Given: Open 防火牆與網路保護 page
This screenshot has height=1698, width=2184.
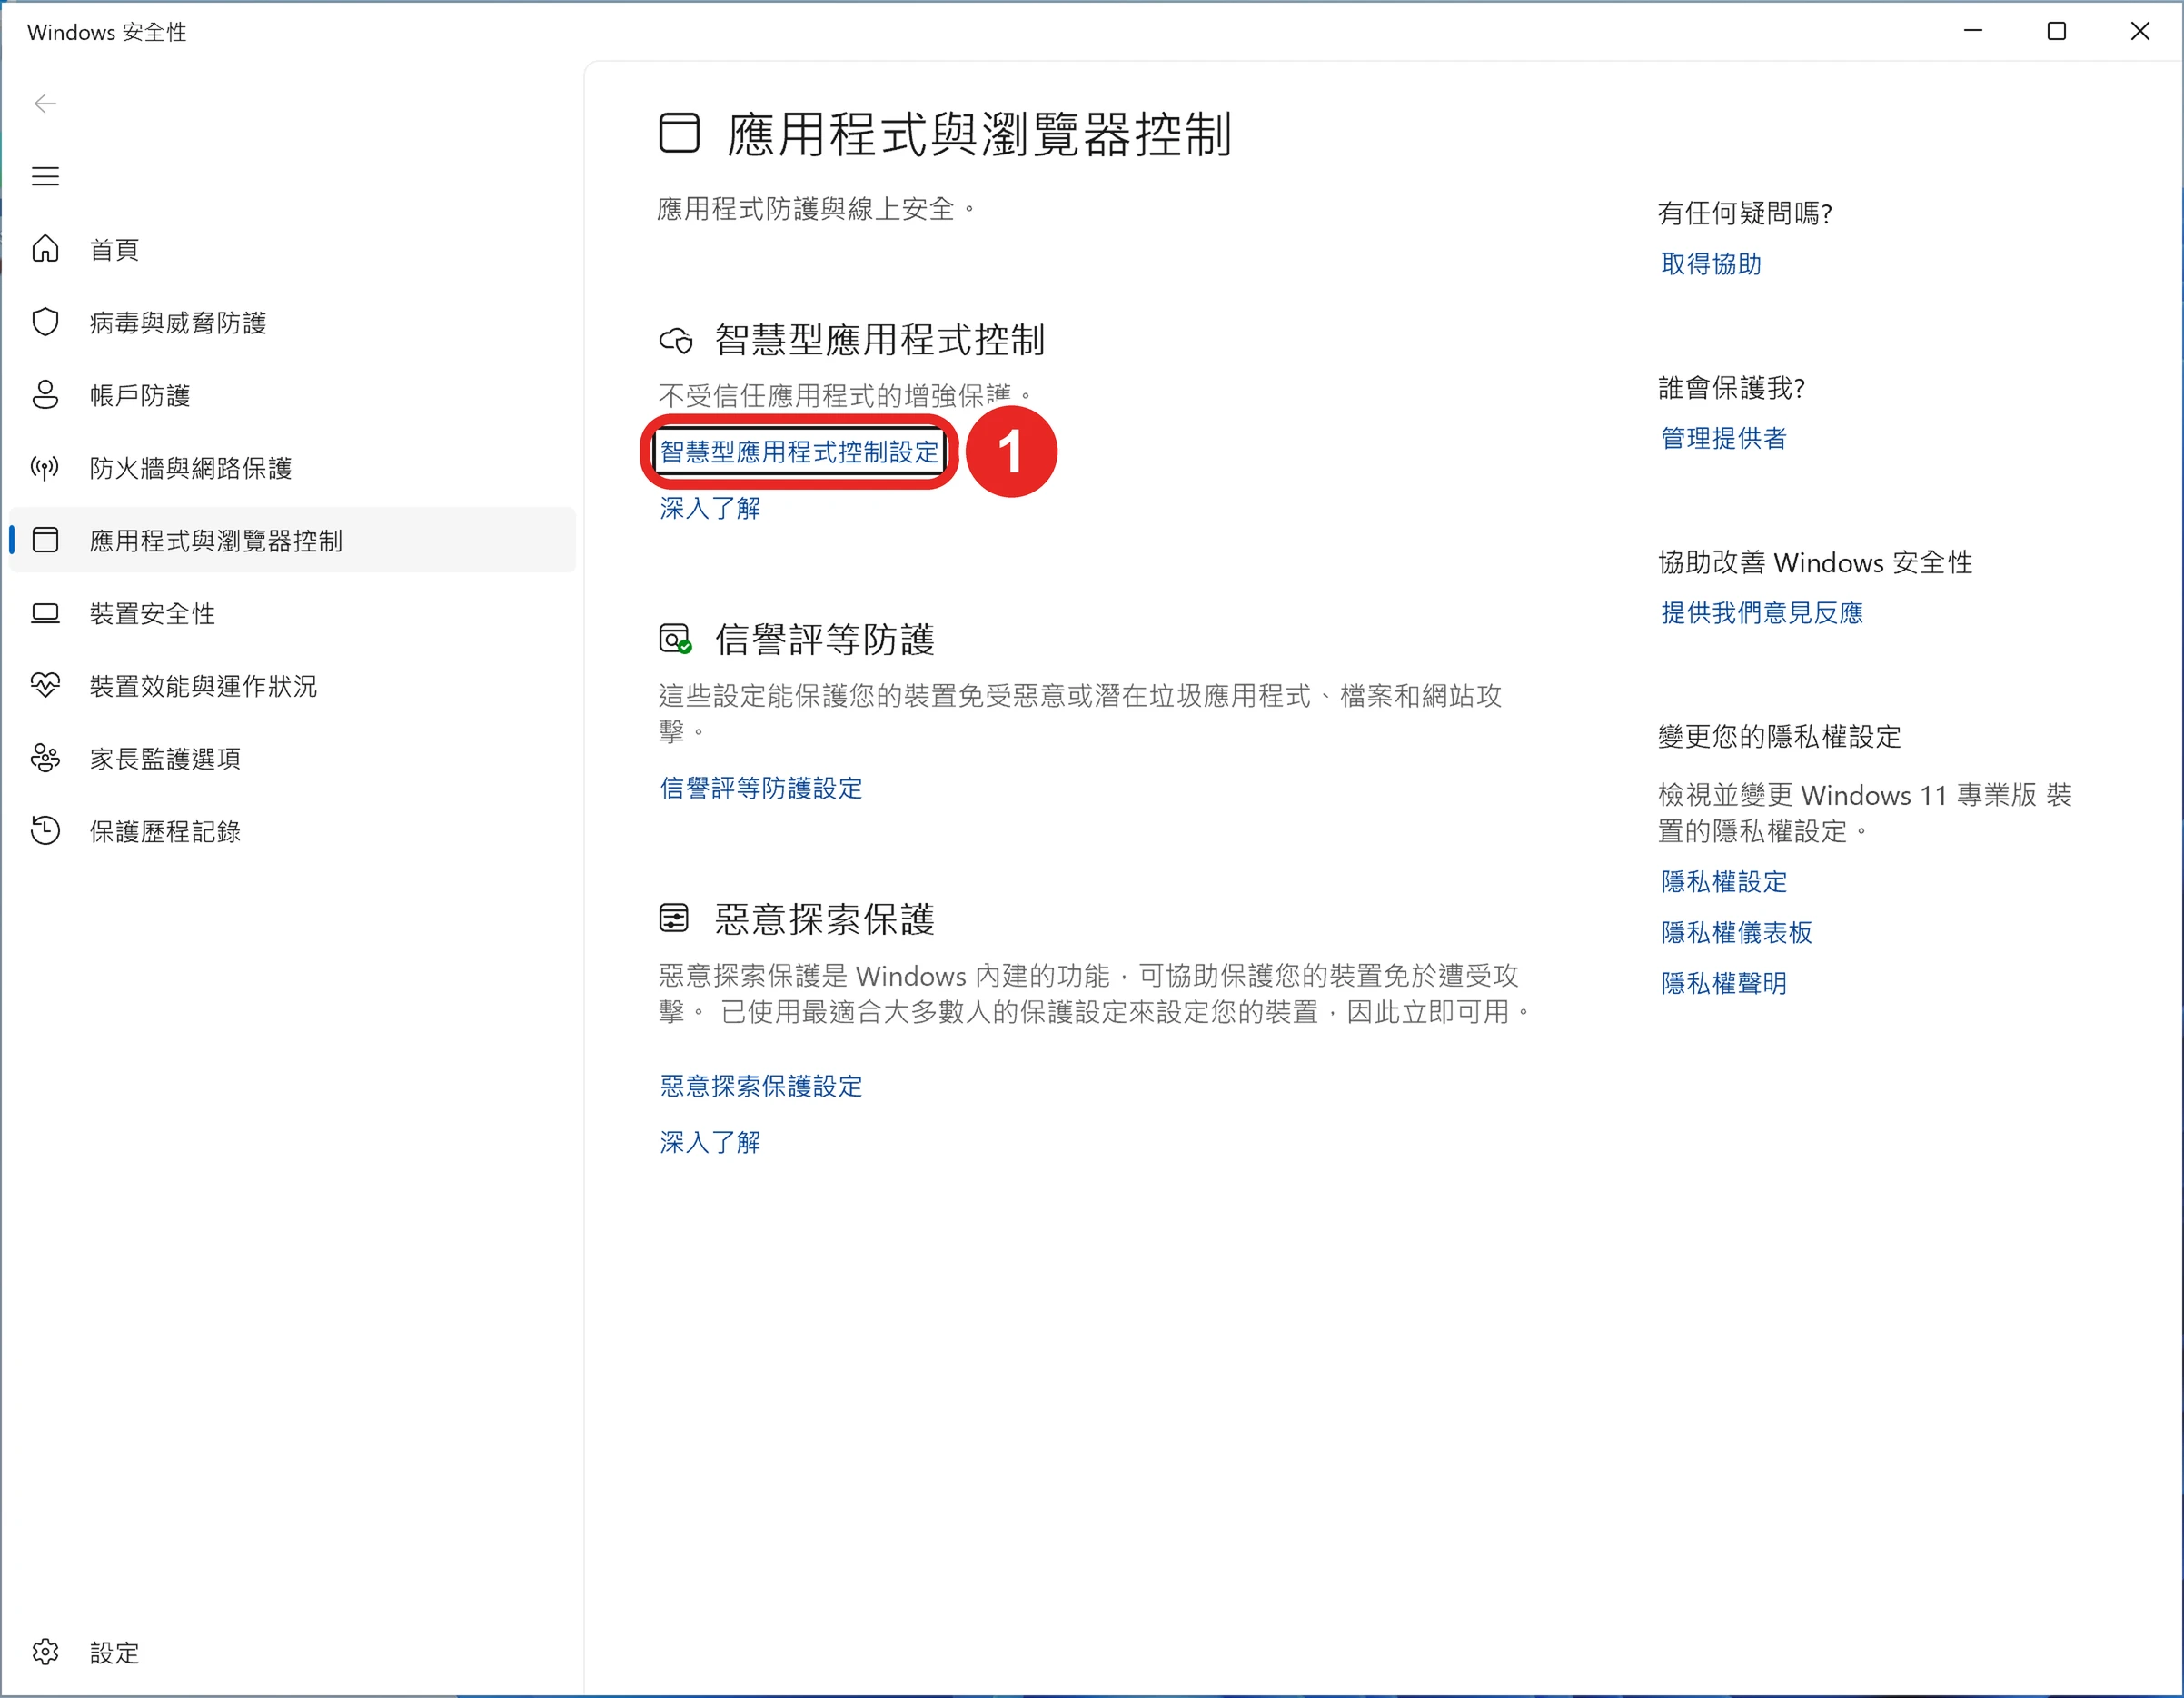Looking at the screenshot, I should 191,469.
